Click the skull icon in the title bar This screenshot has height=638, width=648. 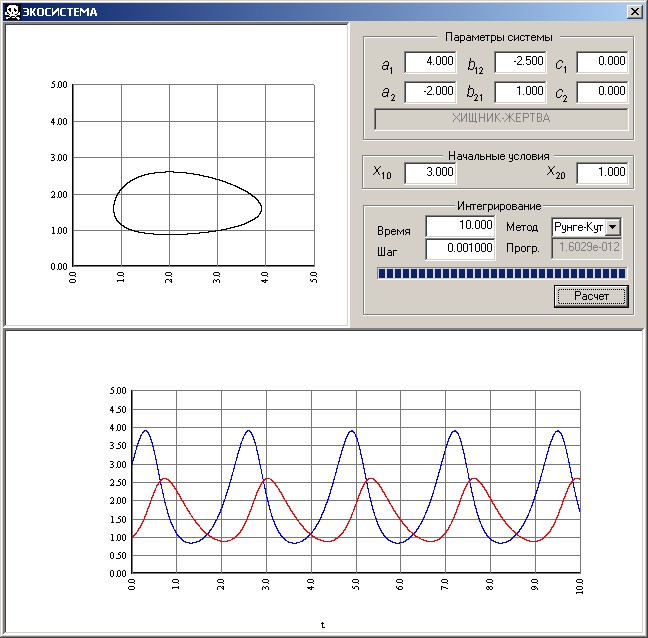coord(12,12)
